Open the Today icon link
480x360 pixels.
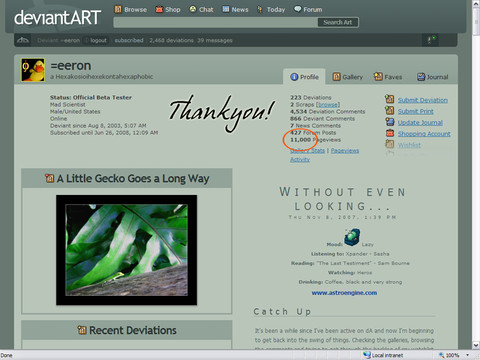tap(260, 9)
